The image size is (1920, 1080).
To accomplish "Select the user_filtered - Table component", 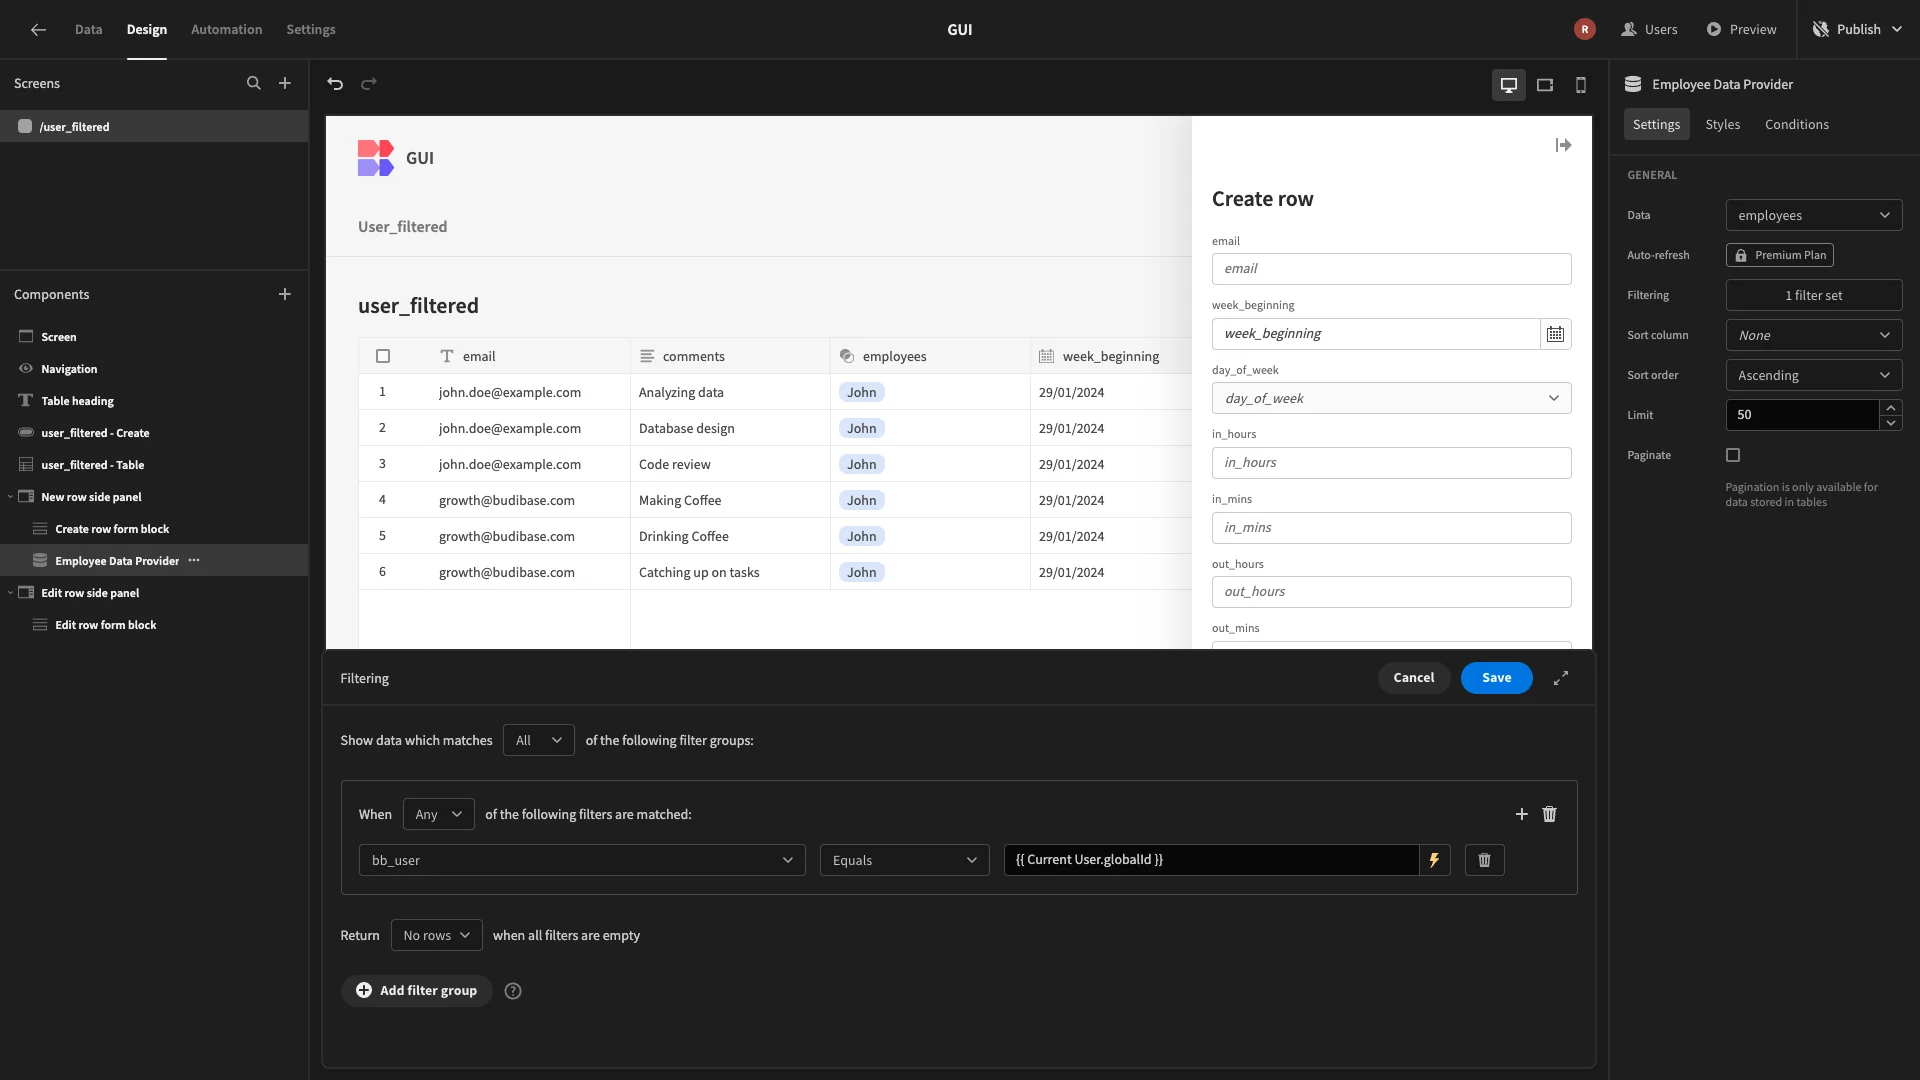I will (154, 465).
